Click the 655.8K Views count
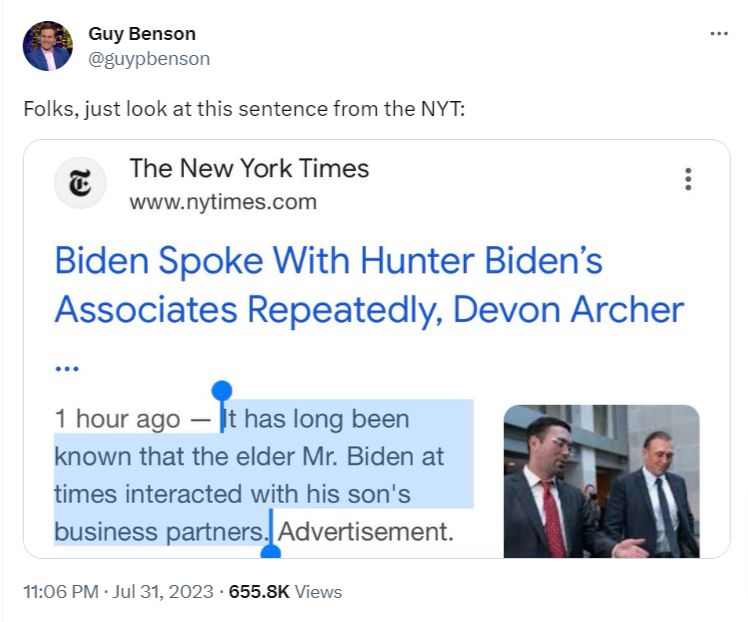This screenshot has height=622, width=748. [x=285, y=592]
